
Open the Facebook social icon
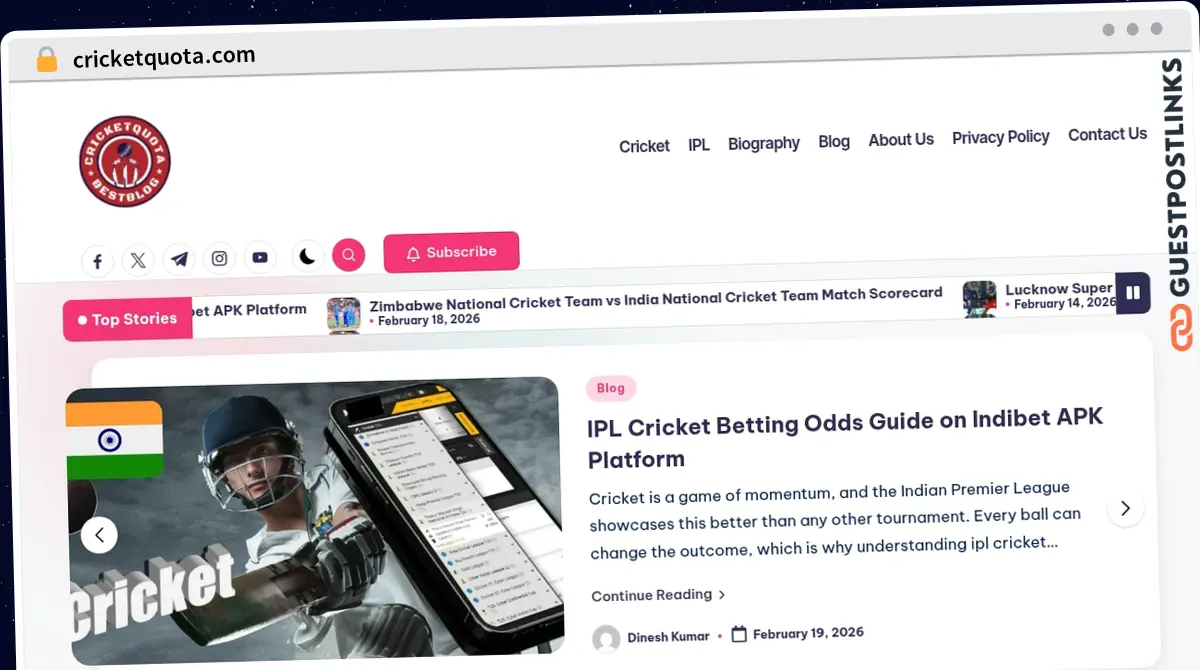tap(97, 262)
